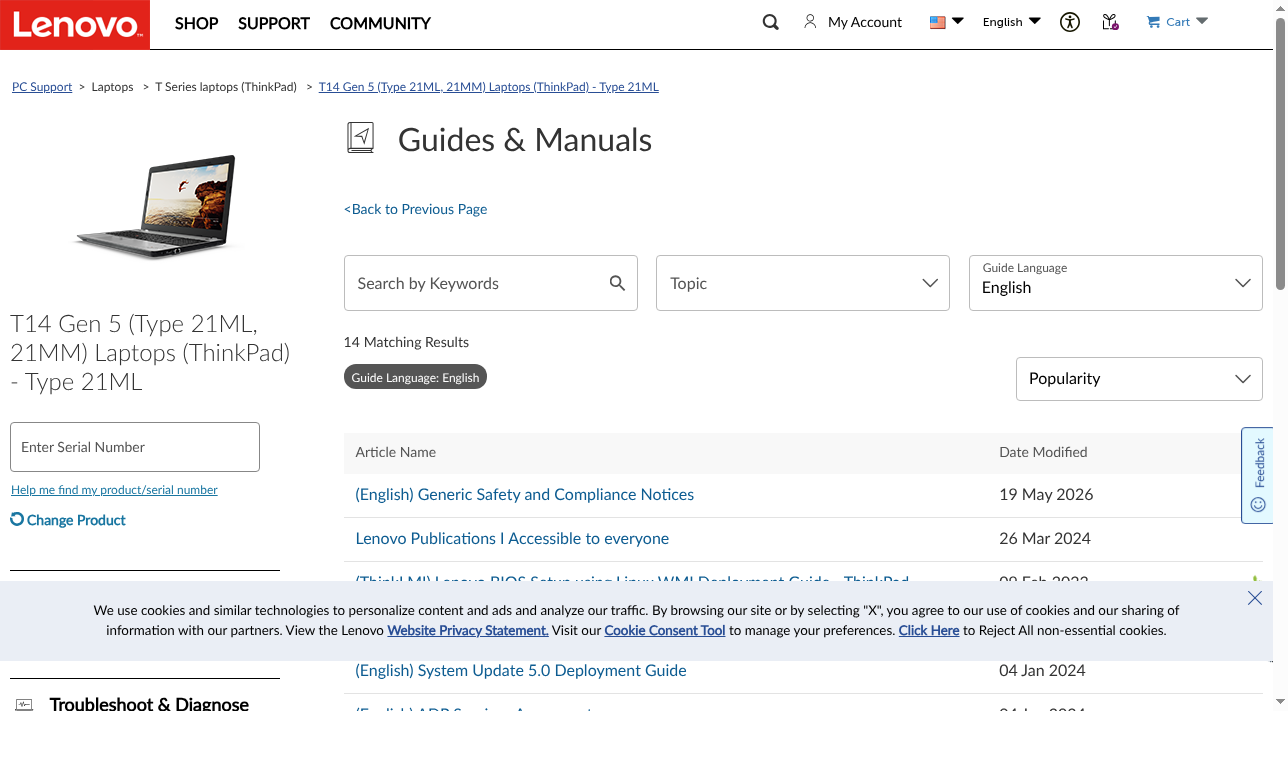
Task: Open the US flag country selector
Action: [x=946, y=22]
